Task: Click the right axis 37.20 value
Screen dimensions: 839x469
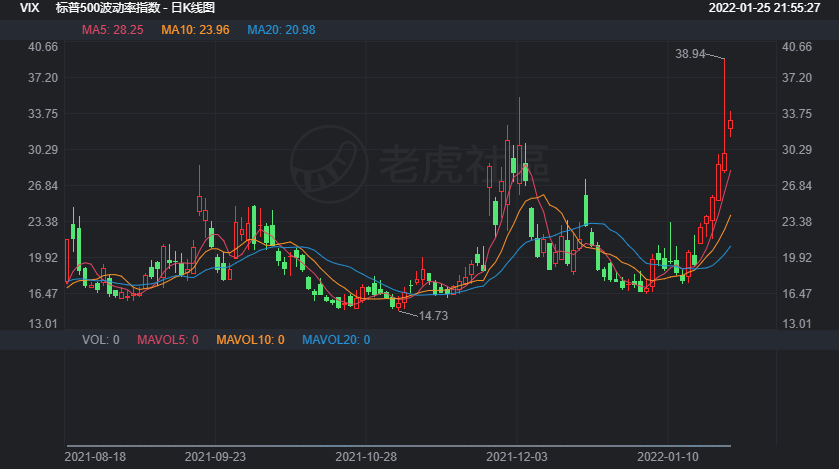Action: (797, 78)
